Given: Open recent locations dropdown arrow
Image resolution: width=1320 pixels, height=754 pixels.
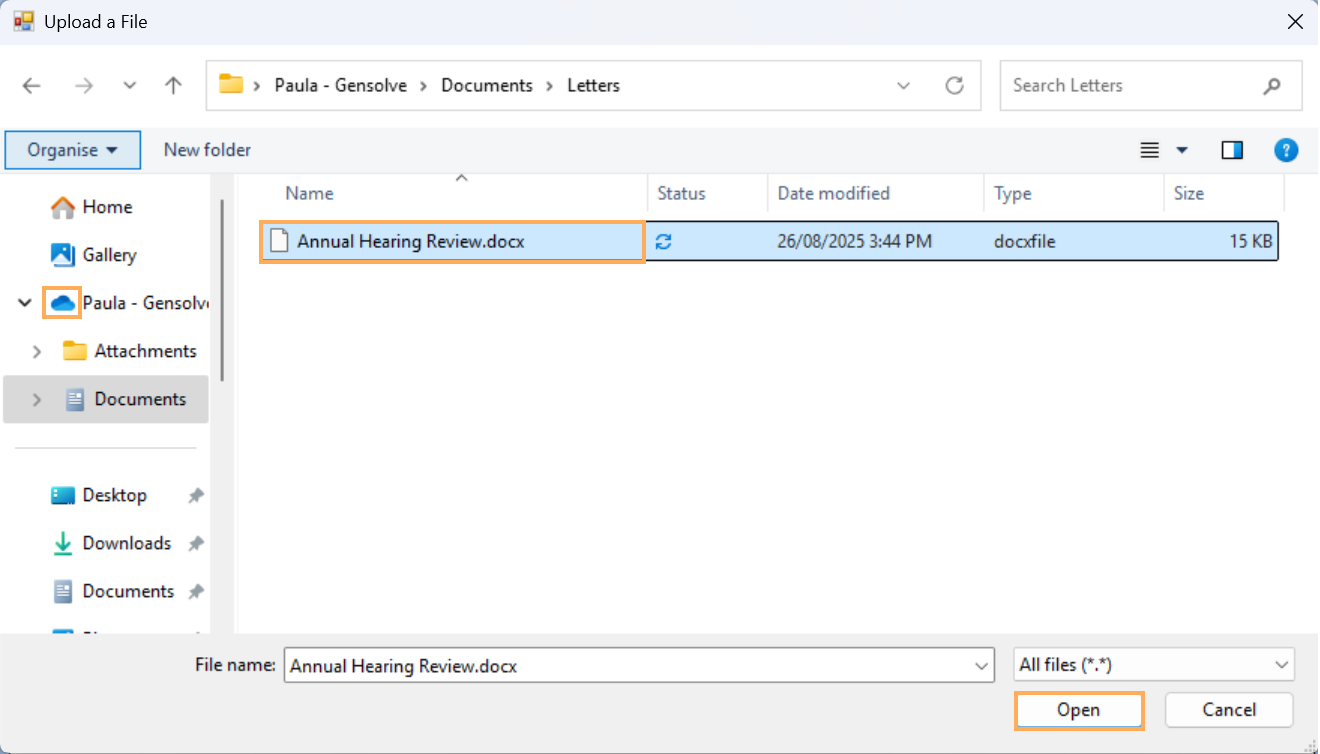Looking at the screenshot, I should [129, 86].
